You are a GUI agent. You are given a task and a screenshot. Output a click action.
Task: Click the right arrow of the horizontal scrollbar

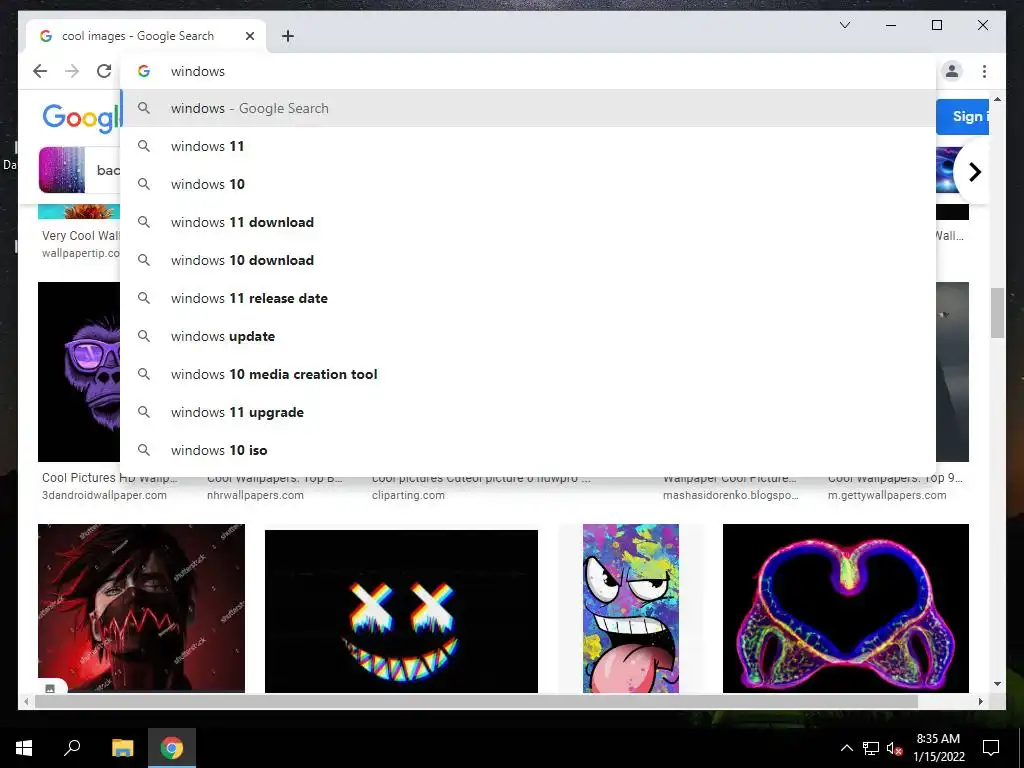(980, 701)
